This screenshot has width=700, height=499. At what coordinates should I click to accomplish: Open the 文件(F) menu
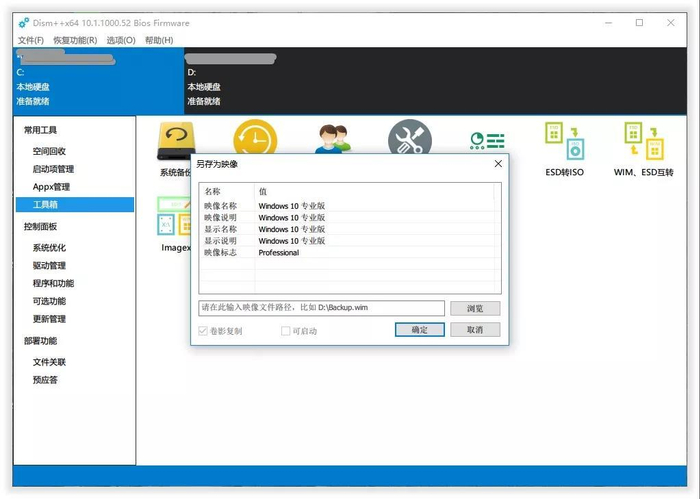click(31, 40)
